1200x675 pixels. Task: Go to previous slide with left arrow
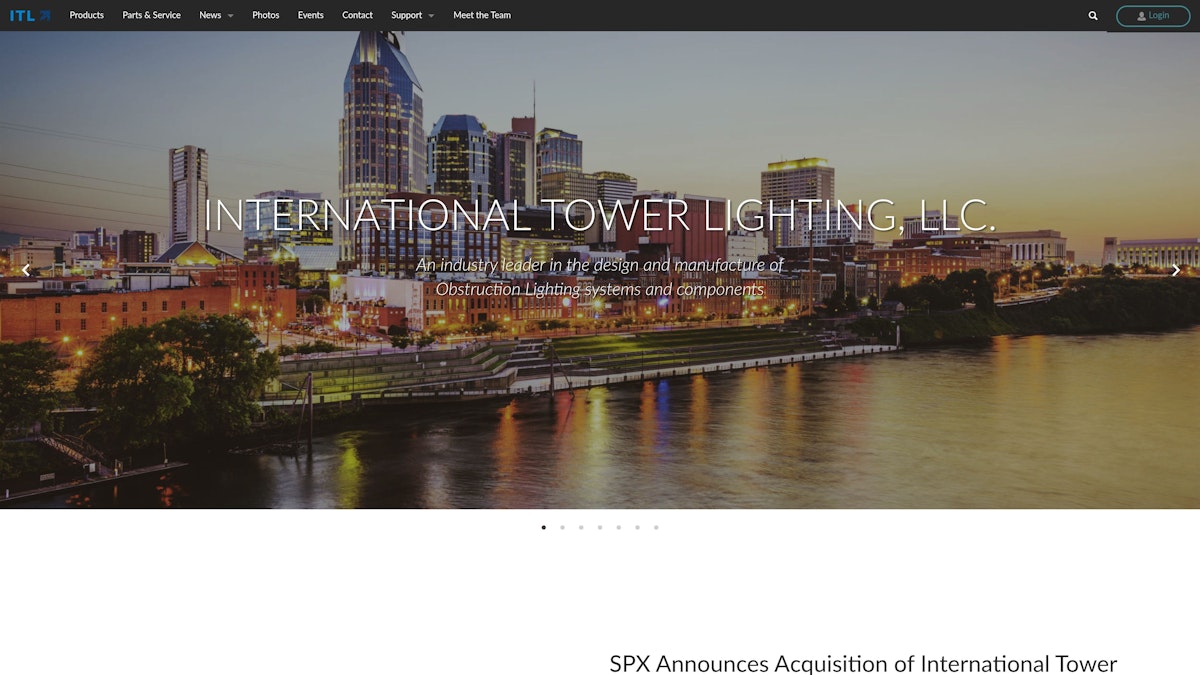point(26,270)
